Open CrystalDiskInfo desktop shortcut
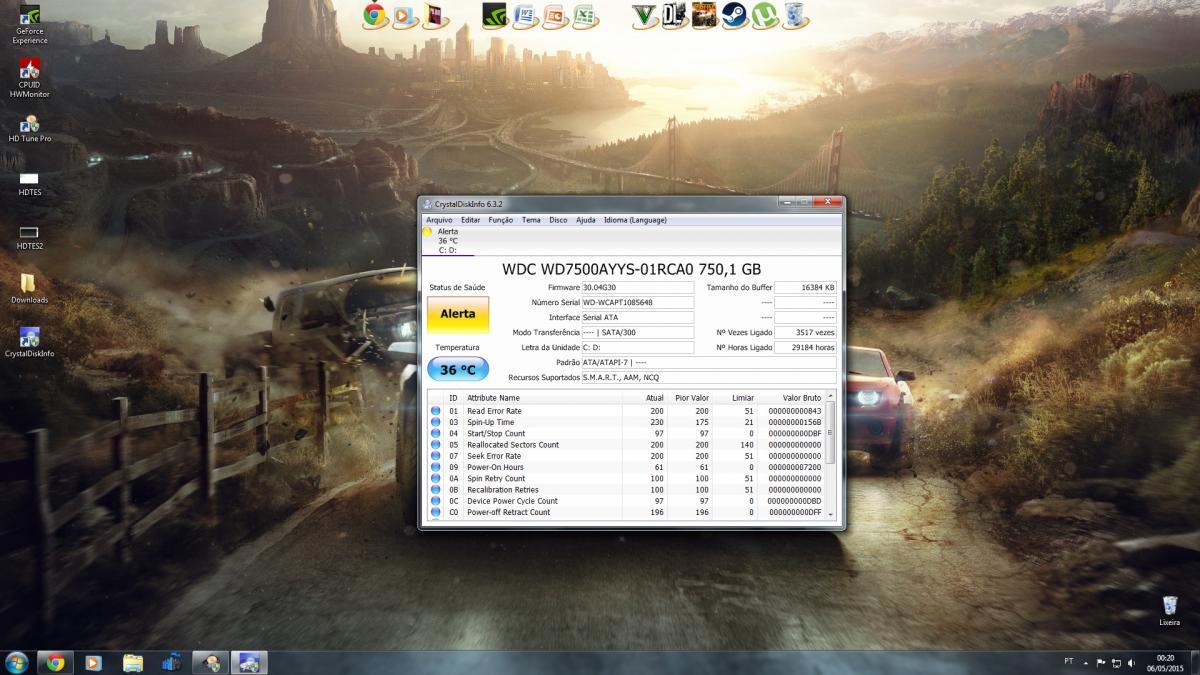The width and height of the screenshot is (1200, 675). coord(30,343)
